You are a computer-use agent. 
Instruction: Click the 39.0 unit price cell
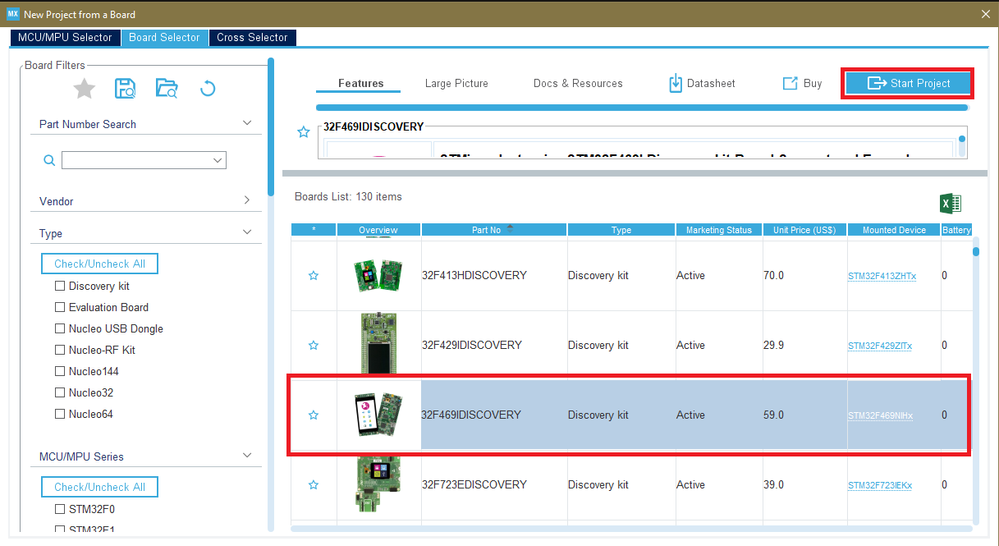click(x=805, y=485)
